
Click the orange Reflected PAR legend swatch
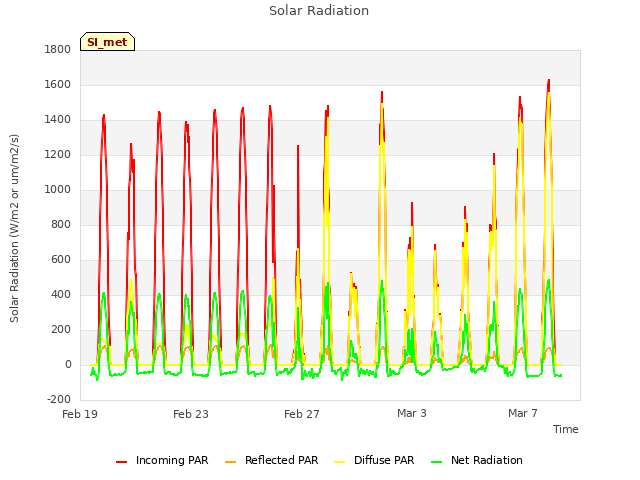coord(231,462)
